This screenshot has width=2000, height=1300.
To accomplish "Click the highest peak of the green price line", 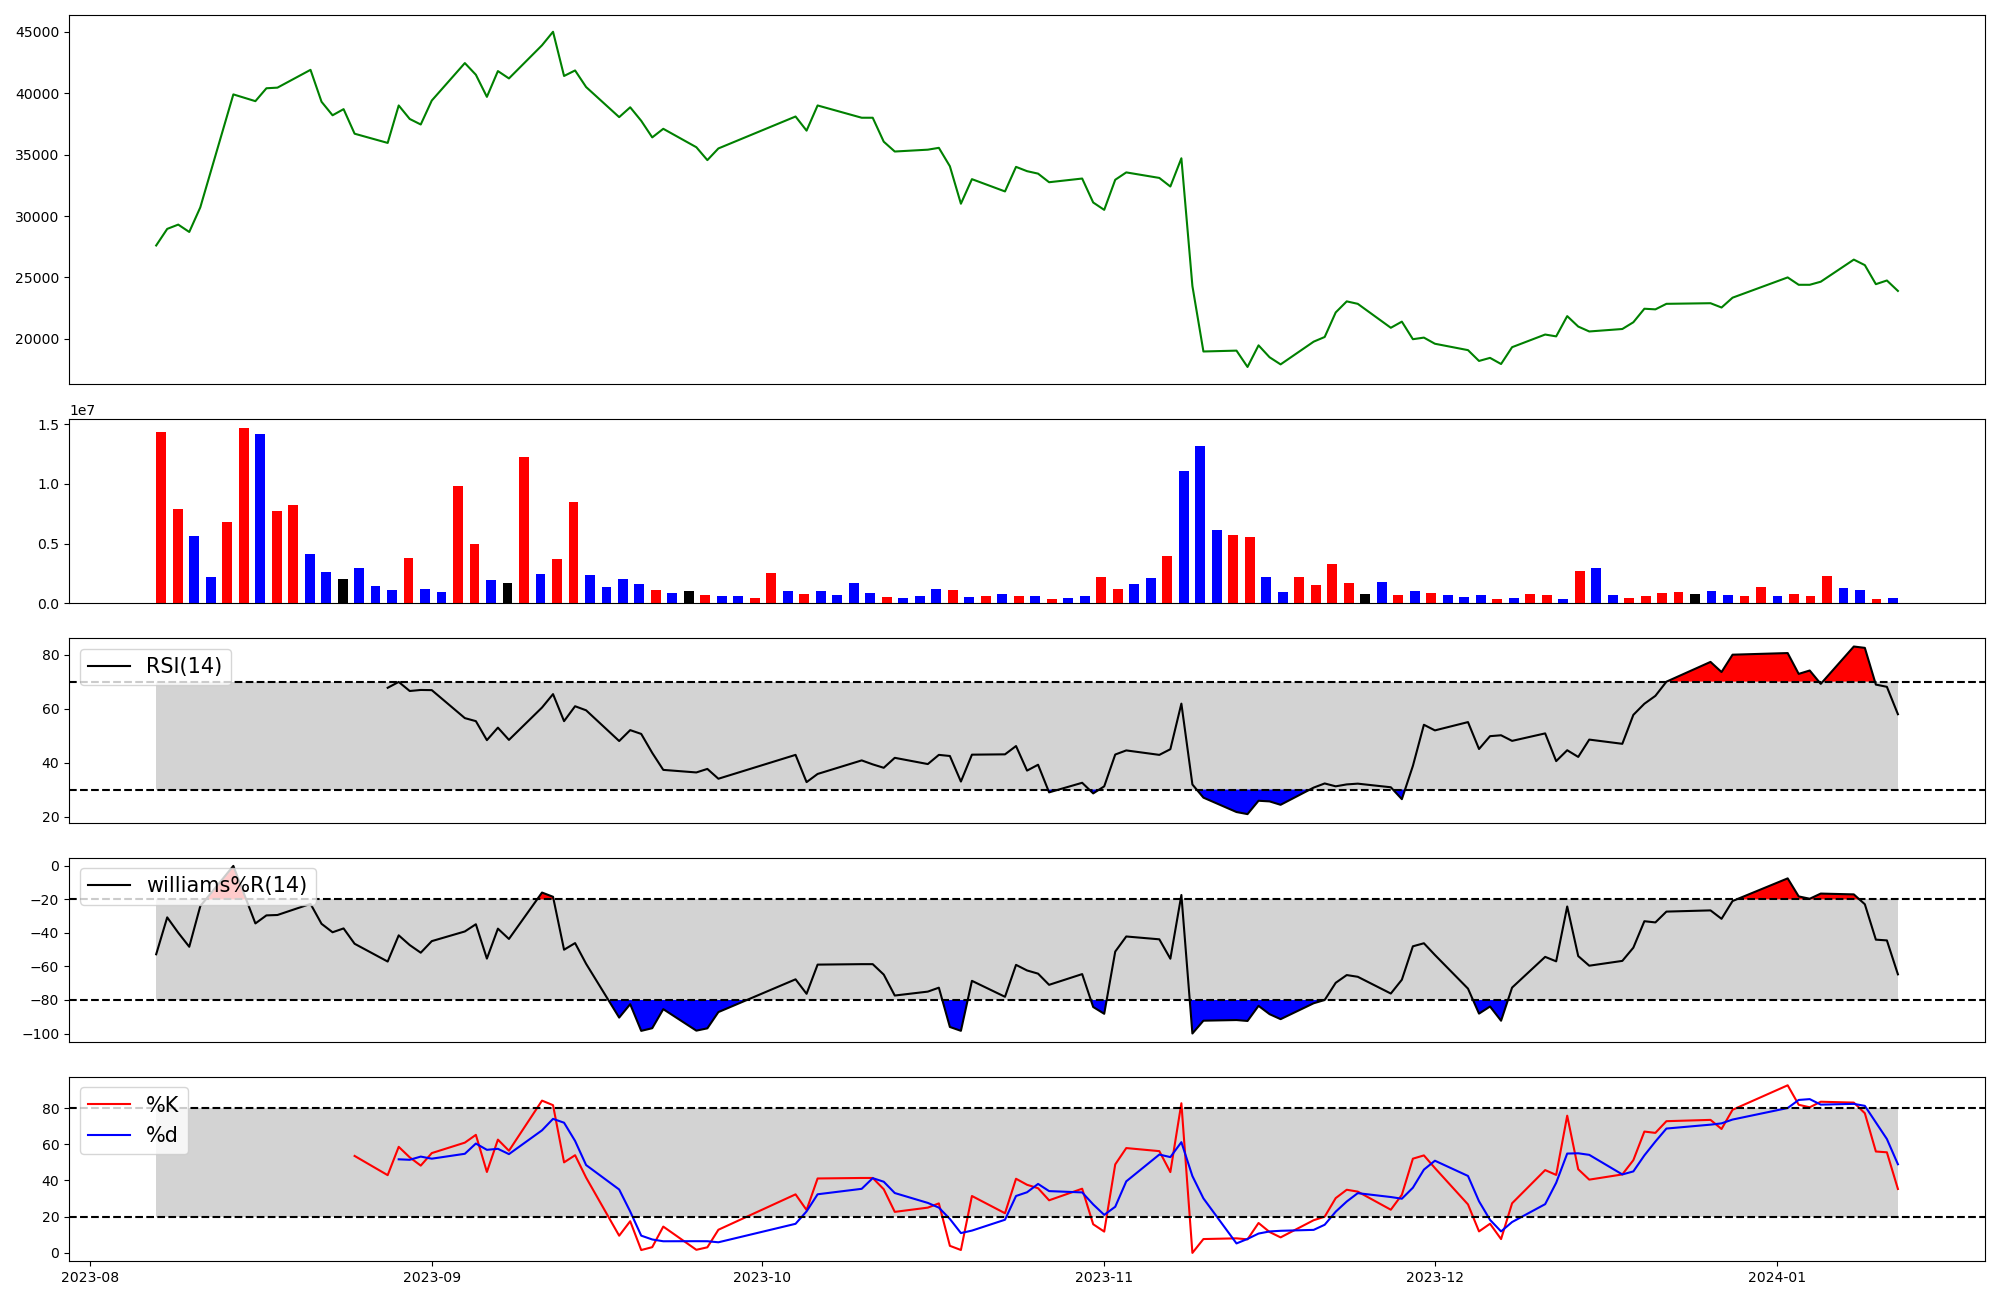I will point(553,32).
